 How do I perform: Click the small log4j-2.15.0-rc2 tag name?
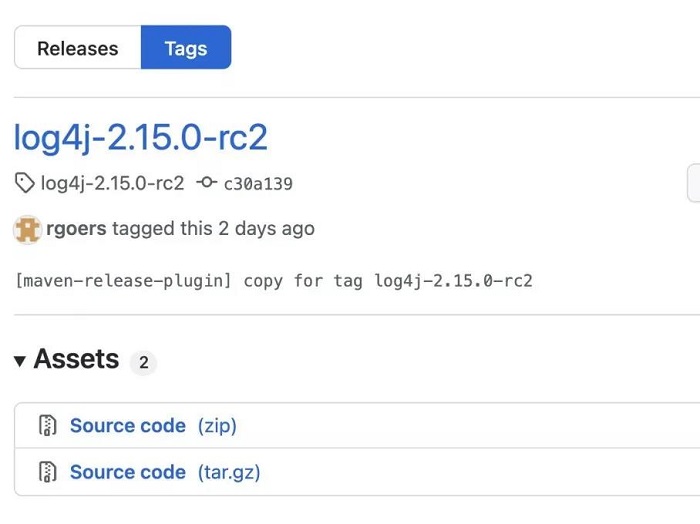point(112,183)
